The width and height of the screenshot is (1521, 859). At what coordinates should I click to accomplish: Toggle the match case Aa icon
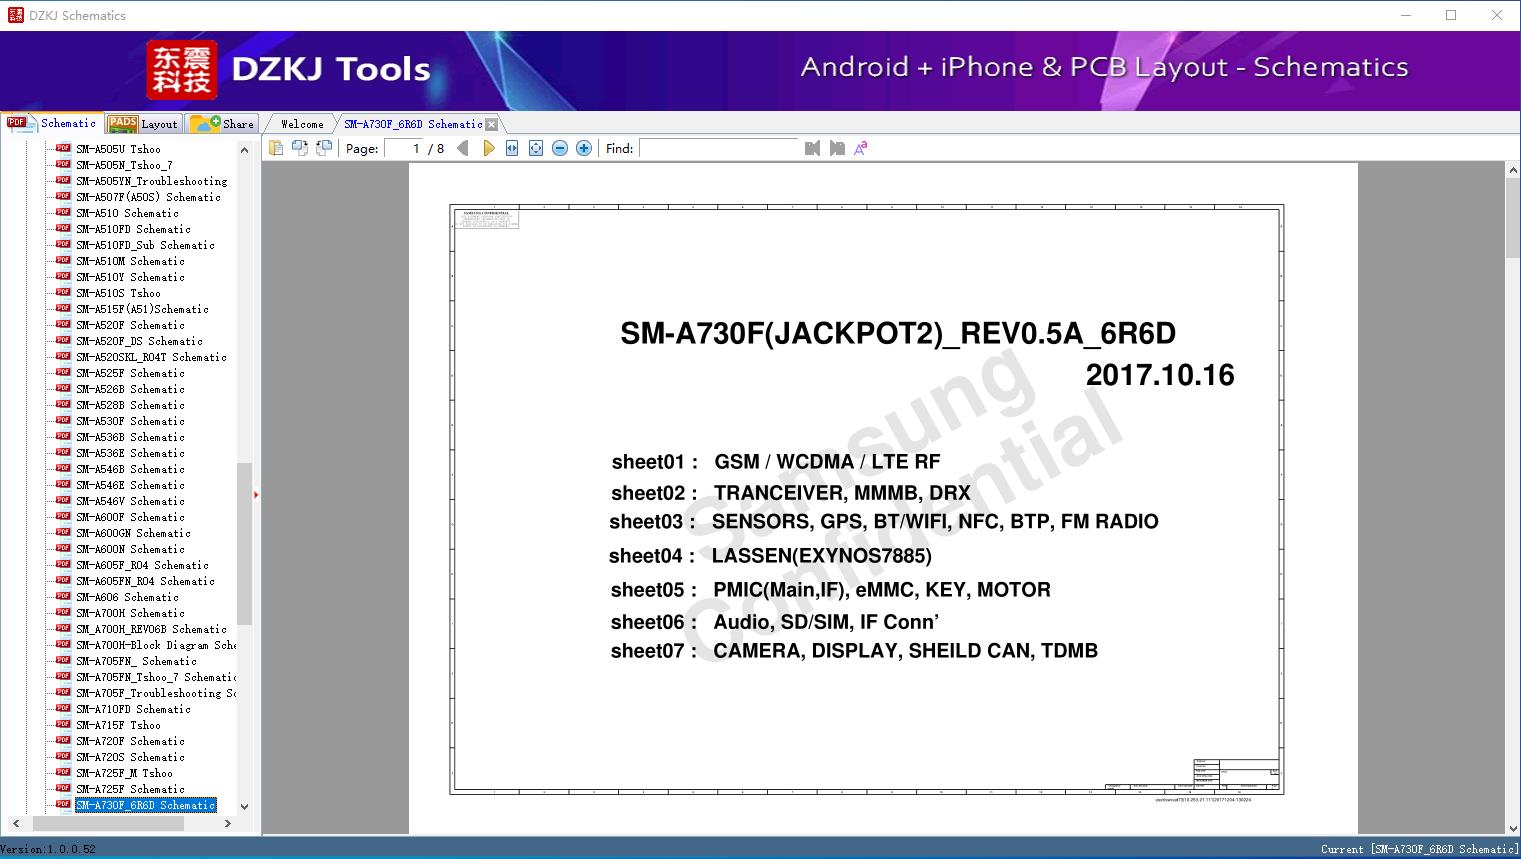(860, 148)
